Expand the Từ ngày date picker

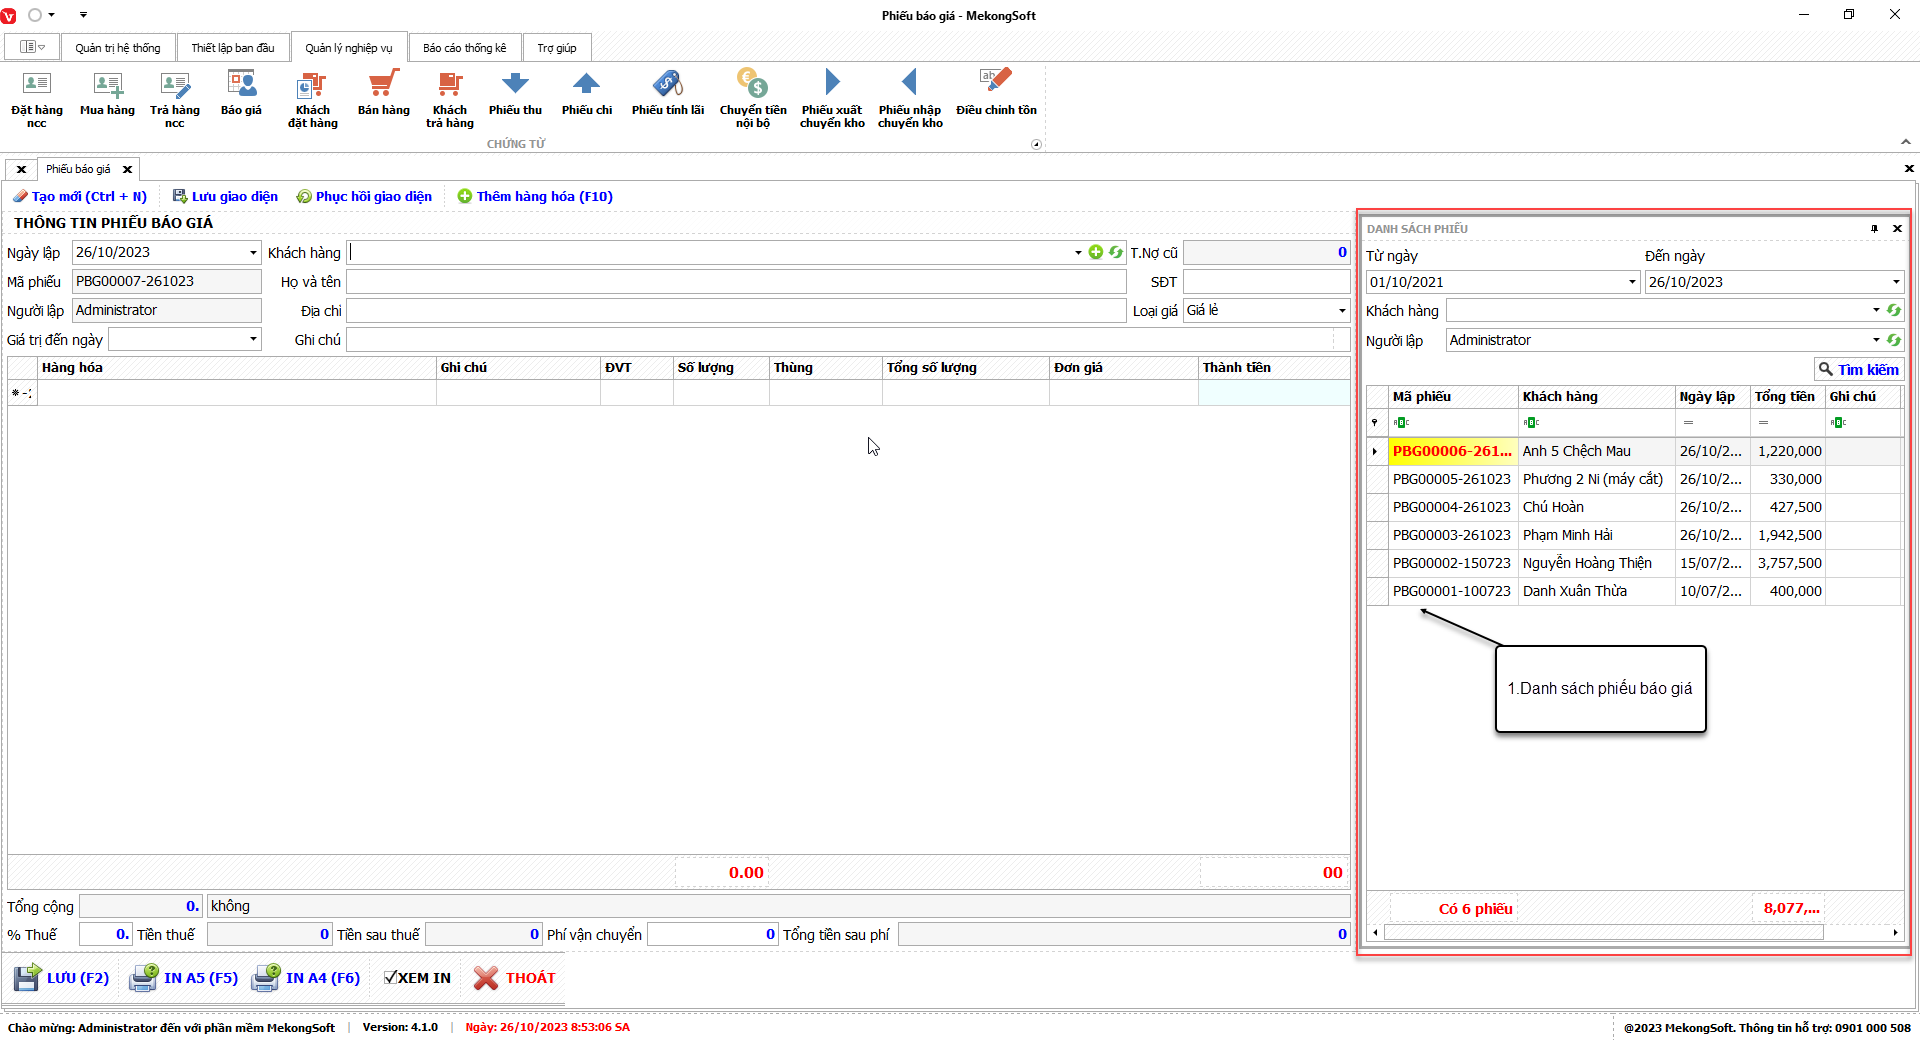click(1632, 283)
